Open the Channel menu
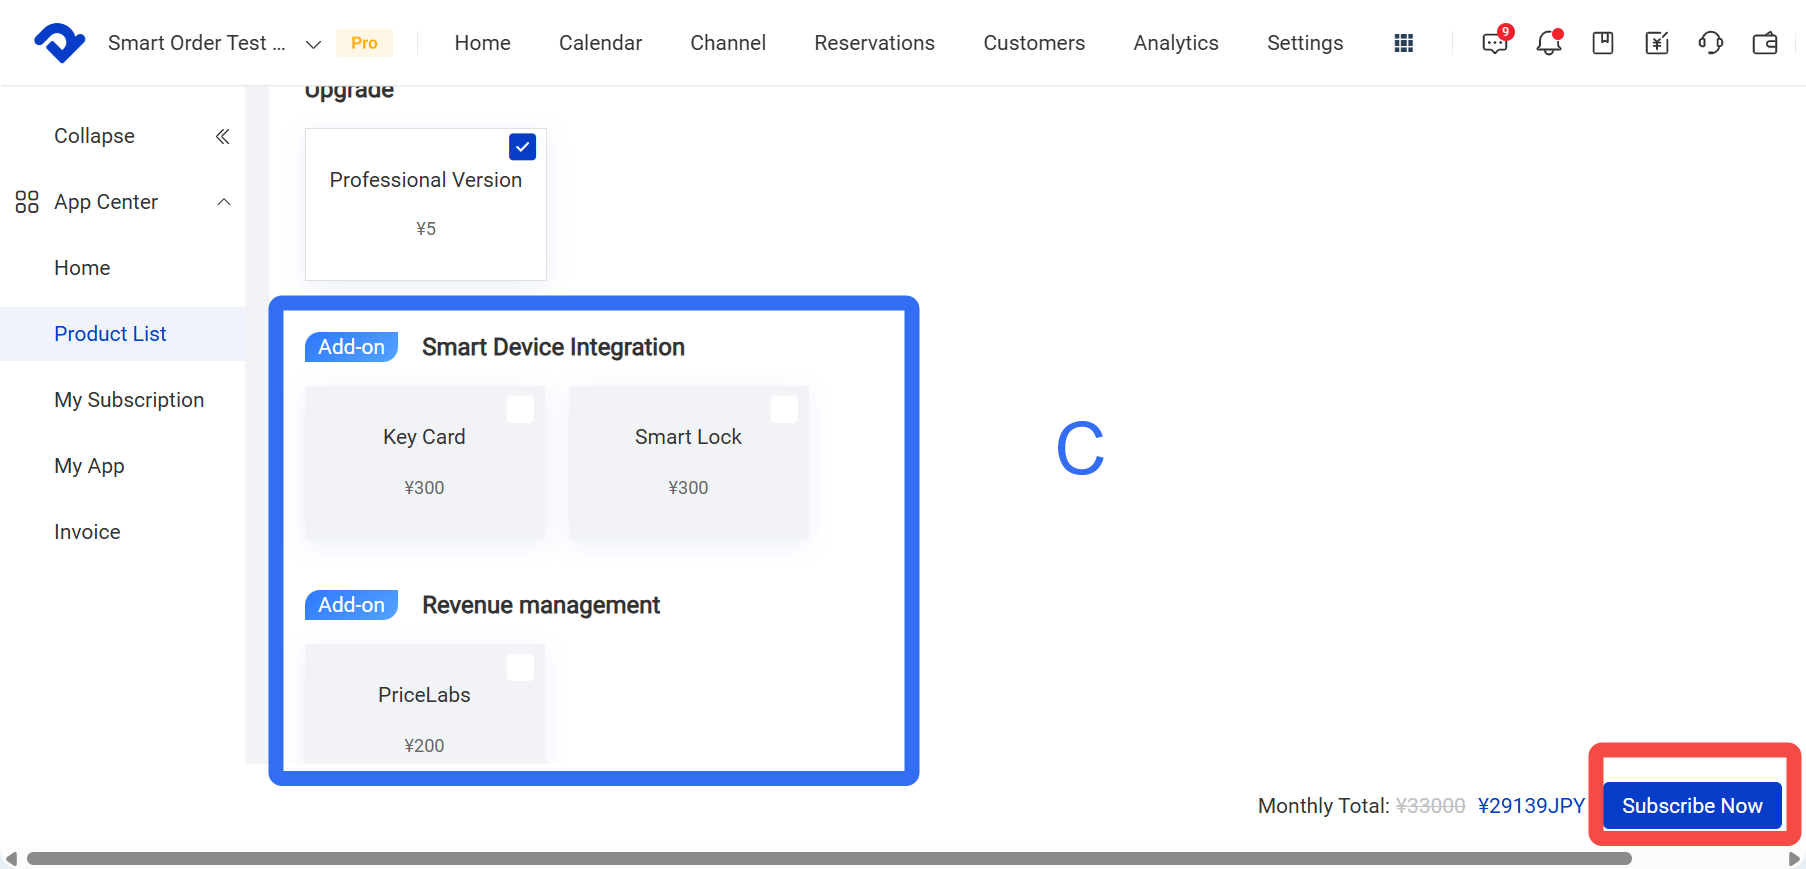Screen dimensions: 1806x869 tap(728, 43)
